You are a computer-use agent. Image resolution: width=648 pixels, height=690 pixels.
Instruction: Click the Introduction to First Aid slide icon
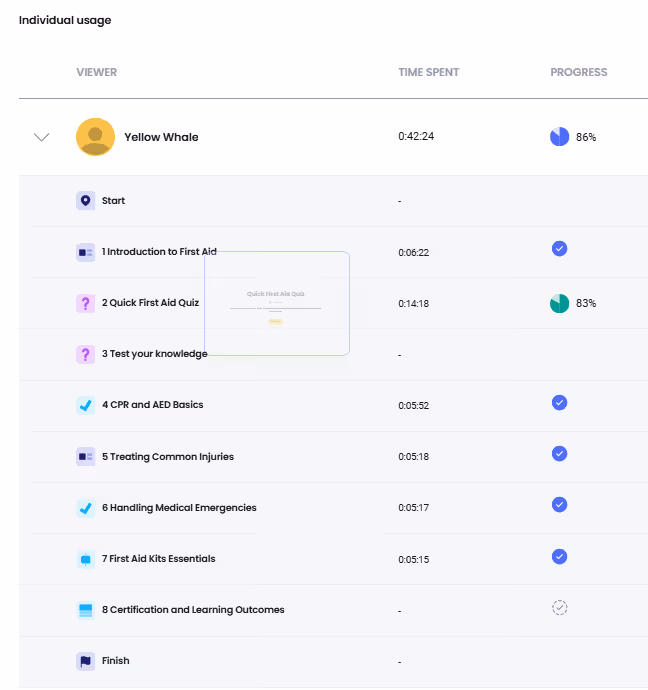(85, 253)
